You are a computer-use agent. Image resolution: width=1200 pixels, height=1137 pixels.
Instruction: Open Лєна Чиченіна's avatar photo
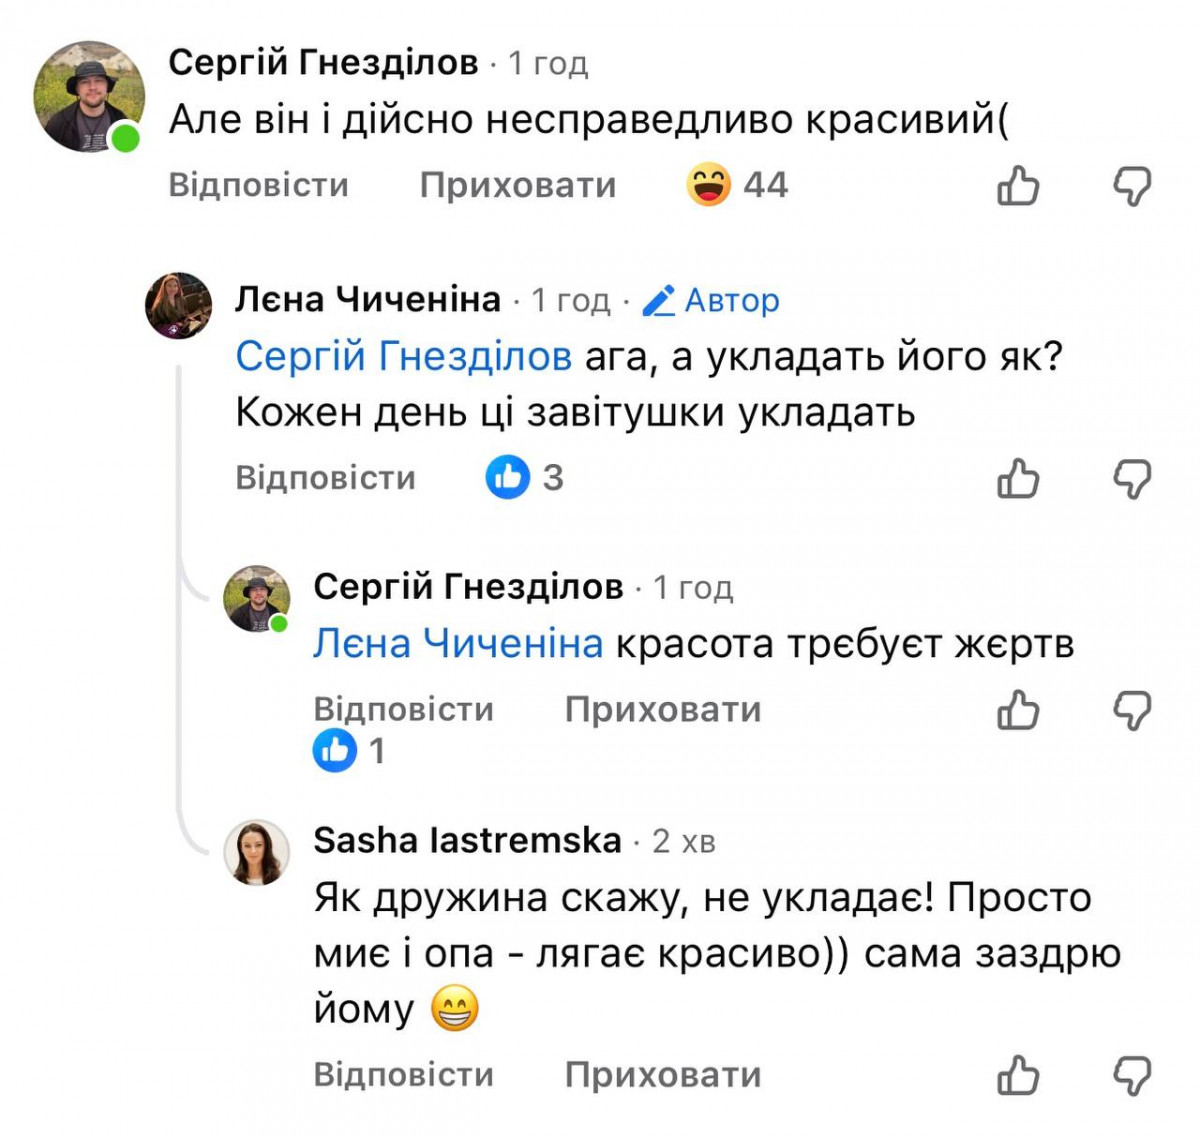[179, 305]
